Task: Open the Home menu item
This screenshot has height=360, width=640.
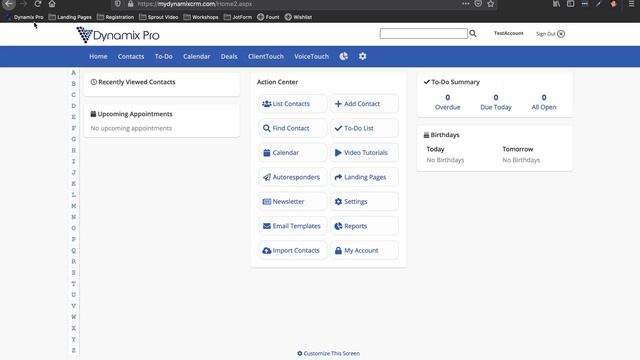Action: click(98, 56)
